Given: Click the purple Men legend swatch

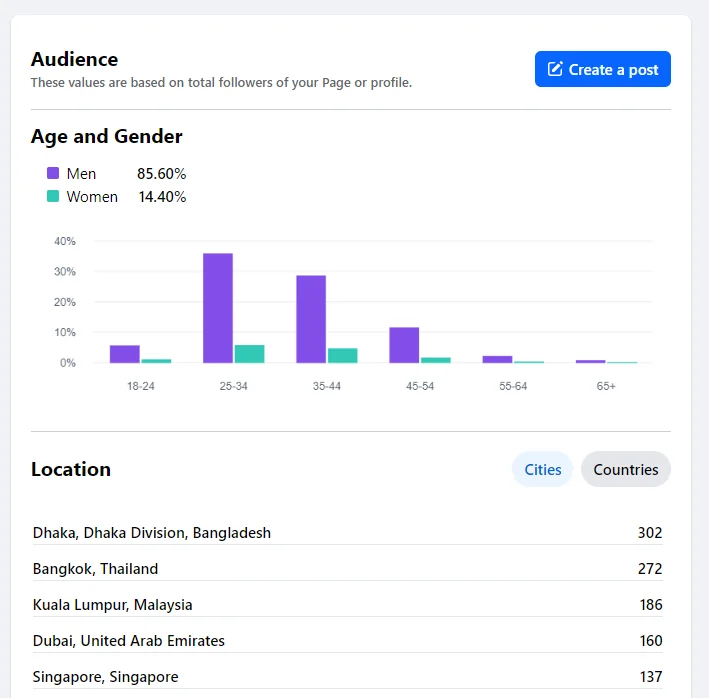Looking at the screenshot, I should point(53,173).
